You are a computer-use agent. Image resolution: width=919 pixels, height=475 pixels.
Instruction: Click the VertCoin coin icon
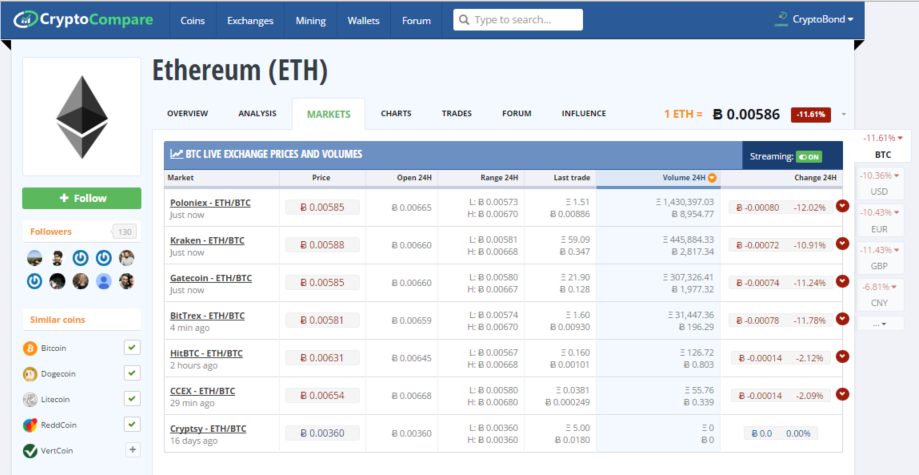click(x=30, y=451)
